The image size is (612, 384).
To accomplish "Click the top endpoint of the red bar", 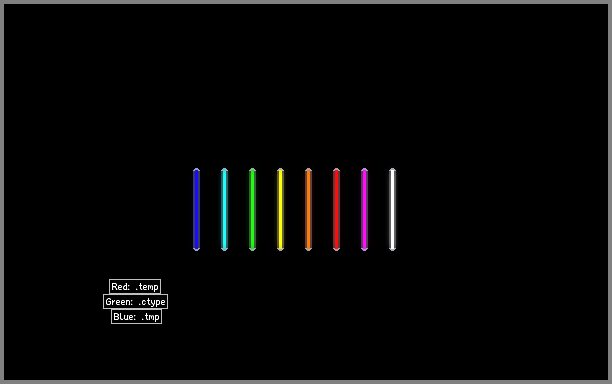I will click(336, 170).
